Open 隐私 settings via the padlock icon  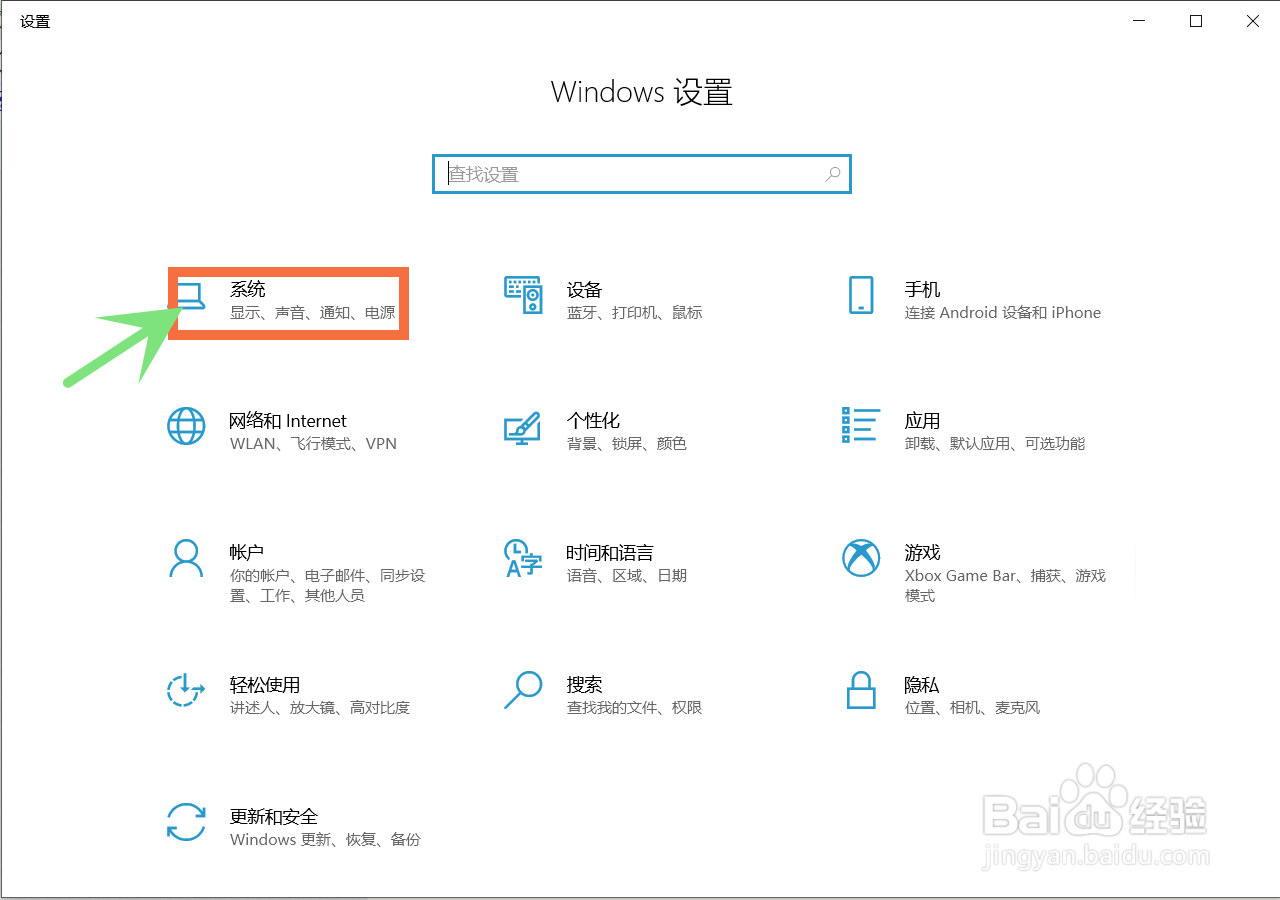861,692
